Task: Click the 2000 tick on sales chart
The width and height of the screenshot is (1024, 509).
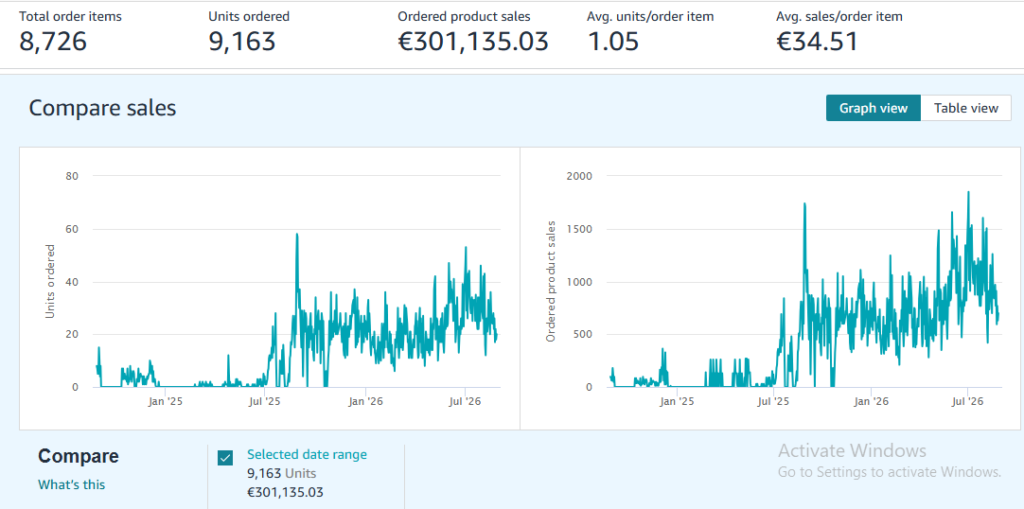Action: click(x=580, y=176)
